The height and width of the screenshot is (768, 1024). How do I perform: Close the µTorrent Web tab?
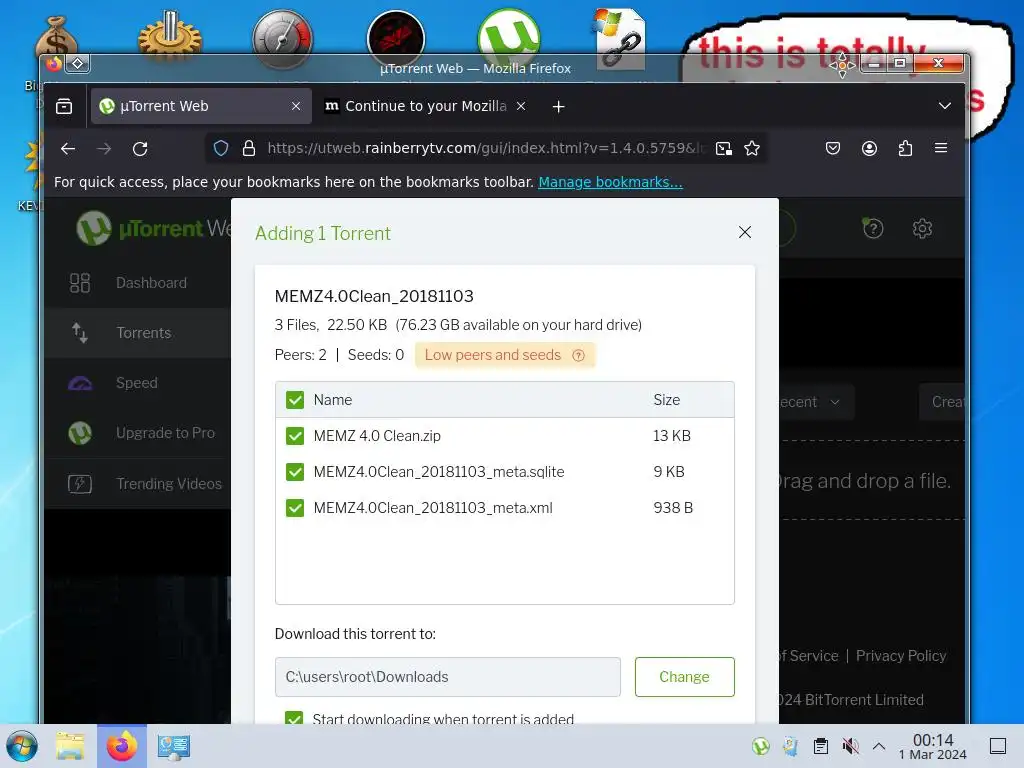click(x=296, y=106)
